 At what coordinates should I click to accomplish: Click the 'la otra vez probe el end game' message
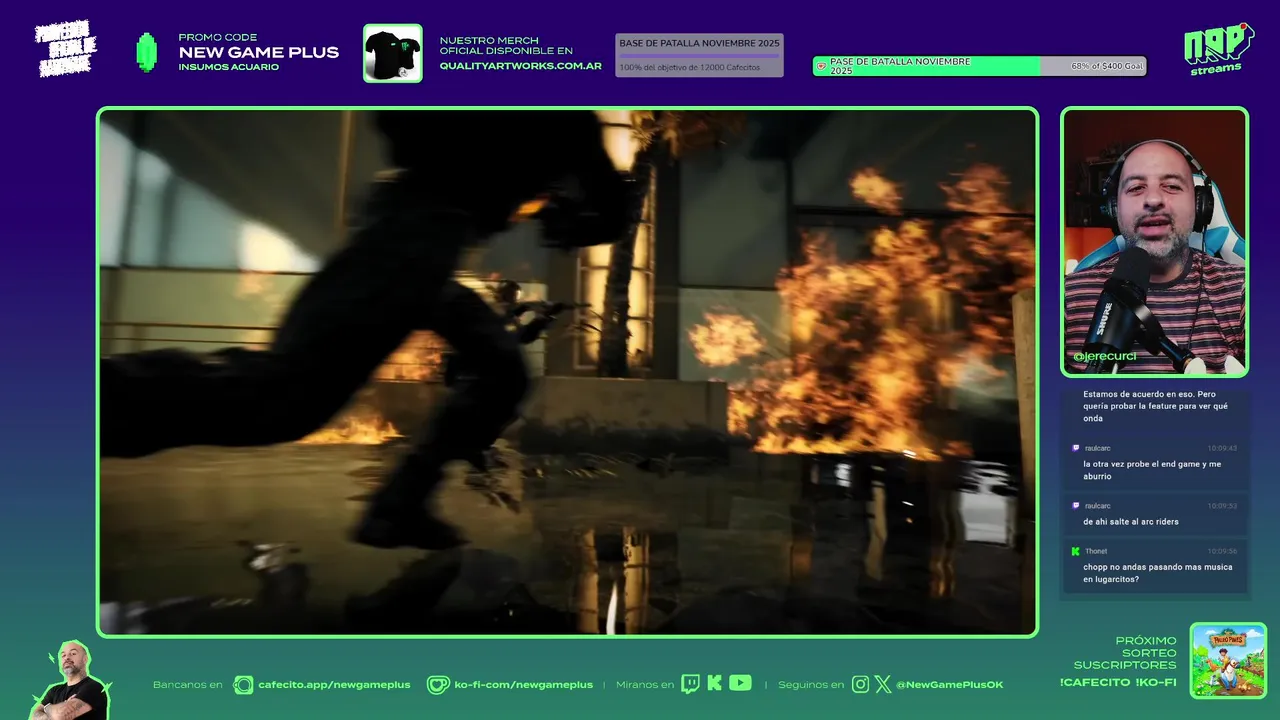(1152, 470)
